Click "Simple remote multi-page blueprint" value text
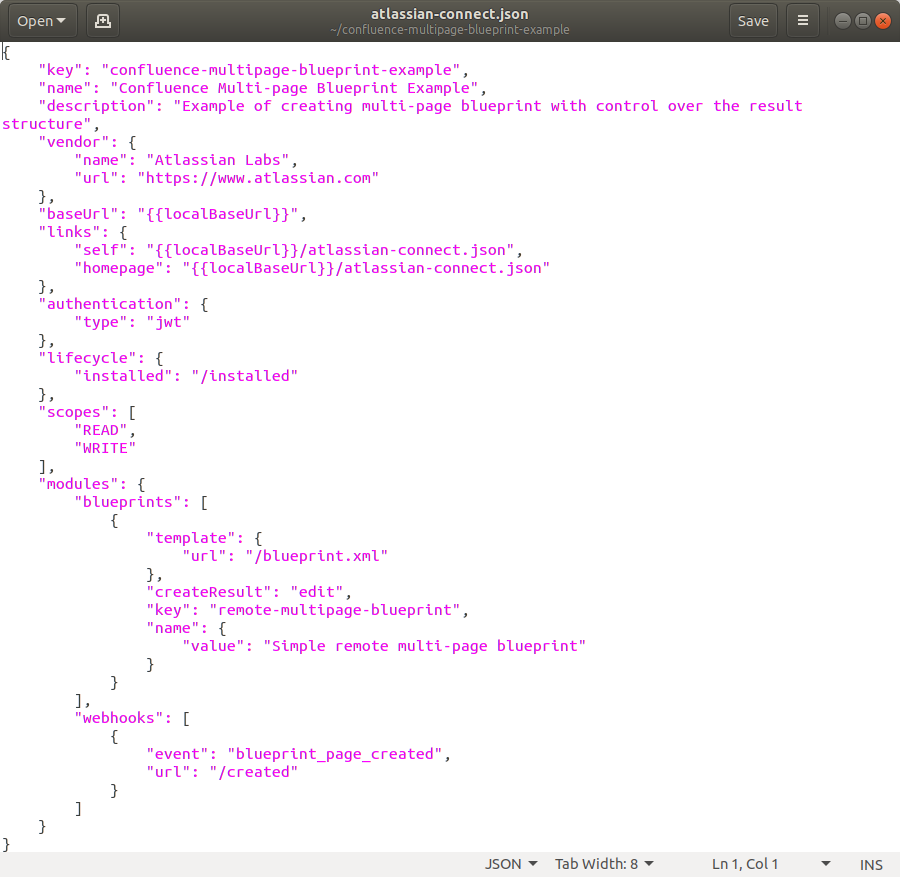900x877 pixels. click(425, 646)
